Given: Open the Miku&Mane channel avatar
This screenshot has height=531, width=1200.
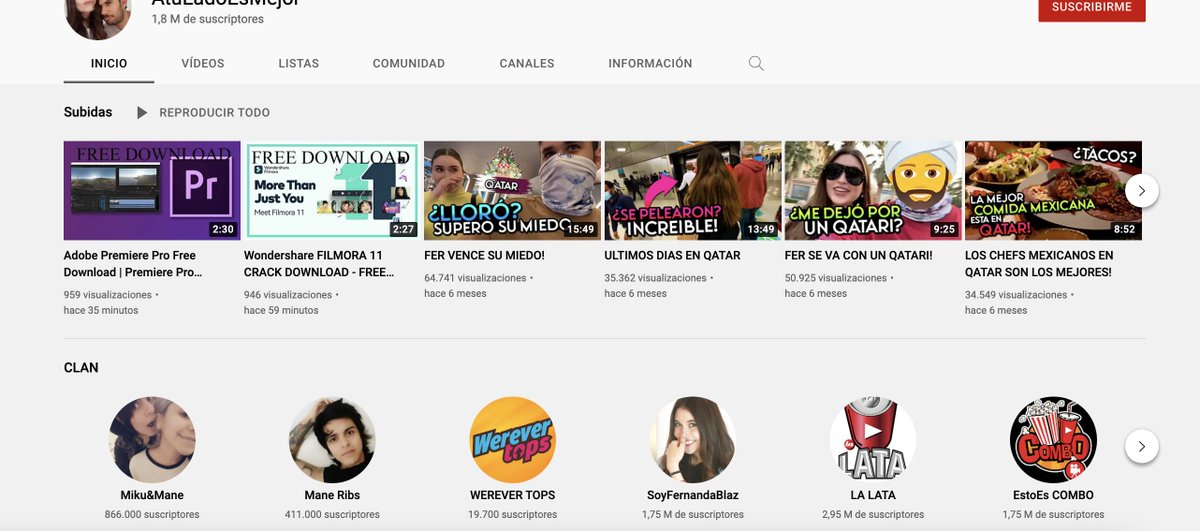Looking at the screenshot, I should pyautogui.click(x=152, y=440).
